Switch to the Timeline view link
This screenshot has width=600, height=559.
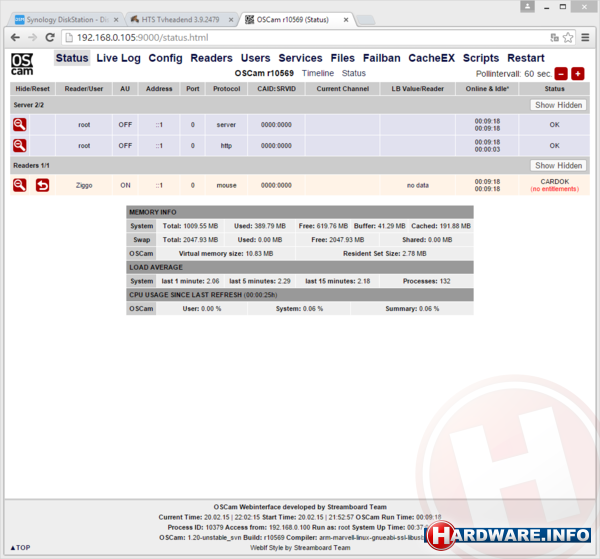(x=318, y=73)
